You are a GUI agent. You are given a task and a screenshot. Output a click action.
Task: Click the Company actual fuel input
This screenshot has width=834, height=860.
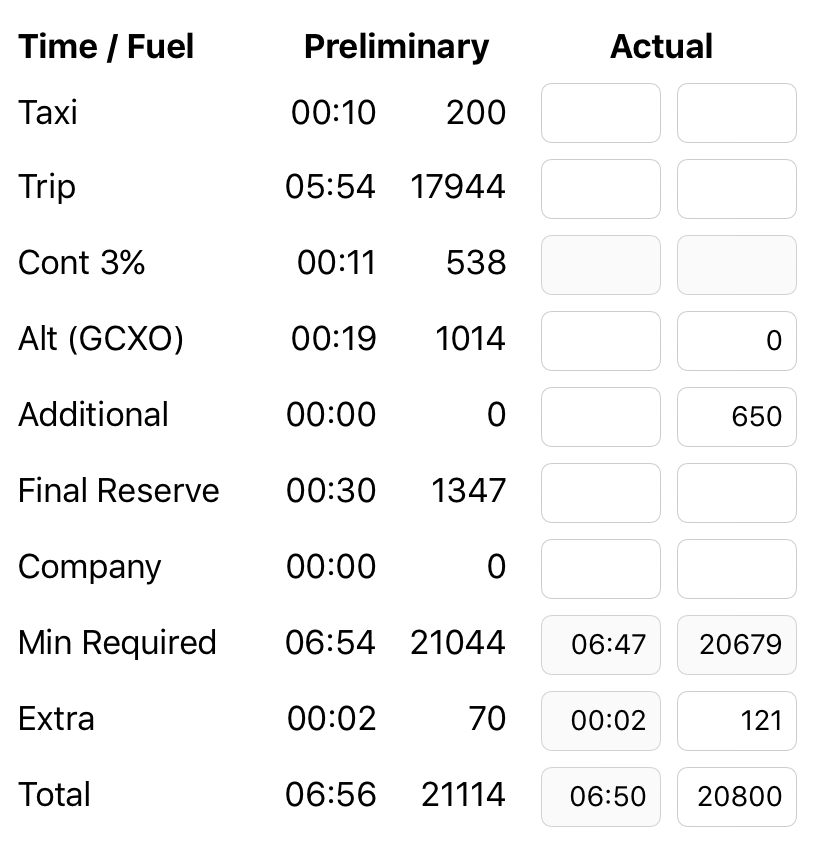(736, 569)
